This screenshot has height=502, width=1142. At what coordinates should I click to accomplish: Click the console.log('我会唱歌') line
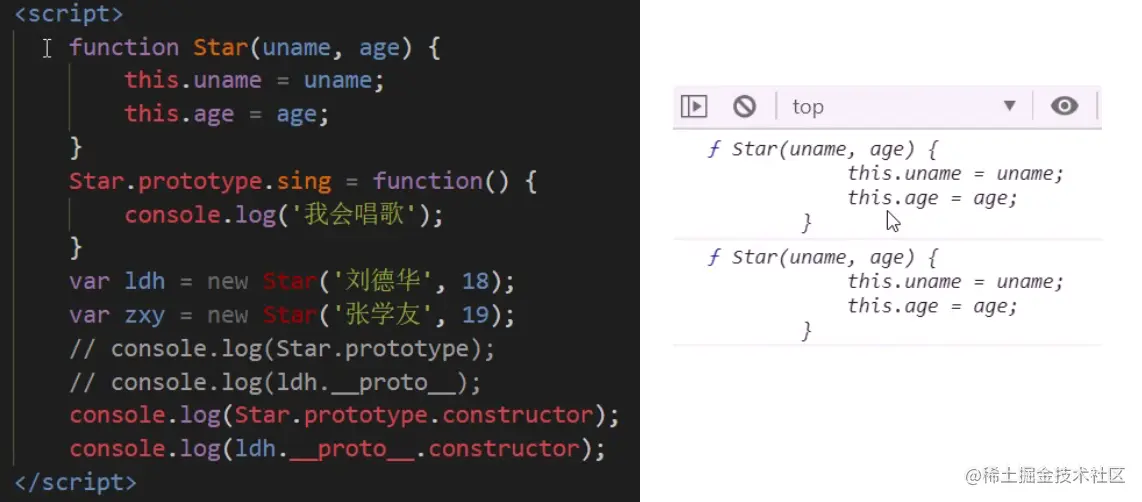click(x=284, y=214)
